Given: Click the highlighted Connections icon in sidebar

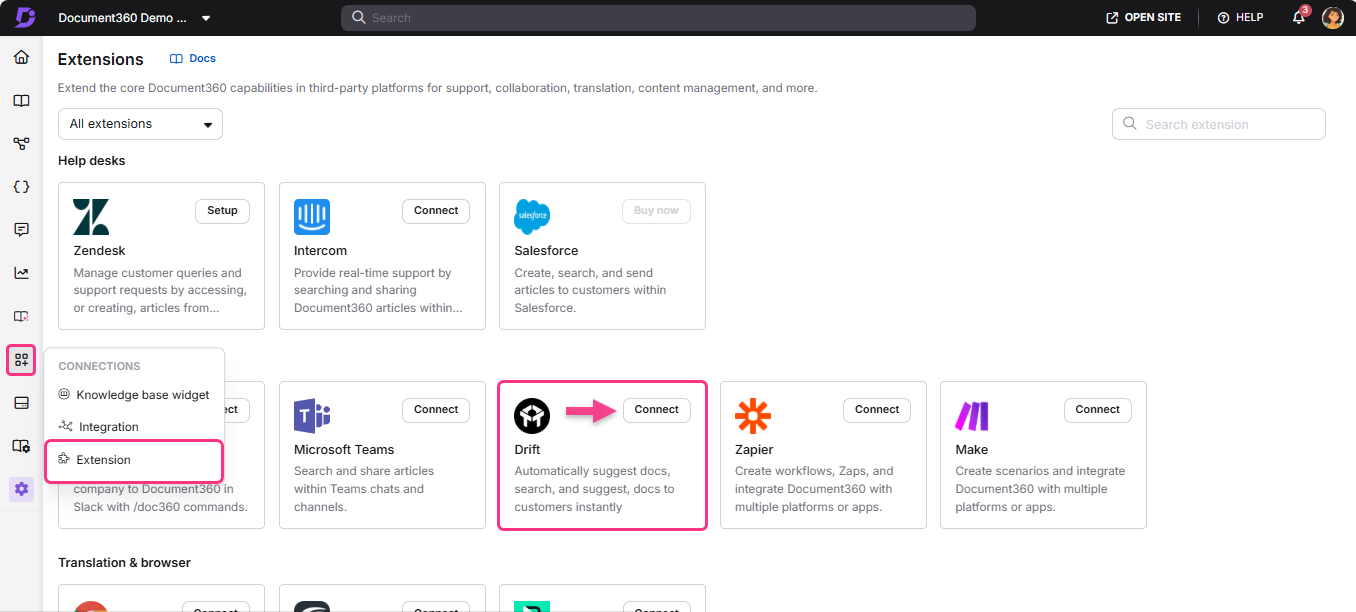Looking at the screenshot, I should [21, 360].
